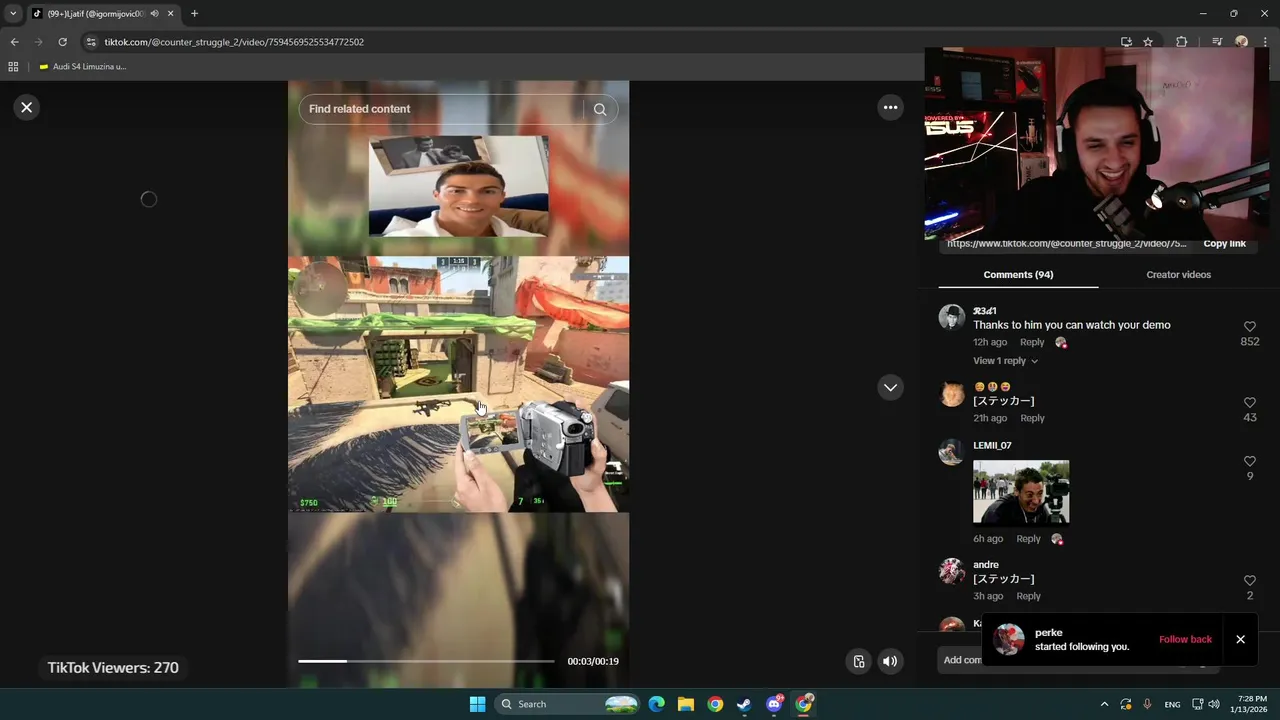Open Chrome apps grid in bookmarks bar
The height and width of the screenshot is (720, 1280).
(x=13, y=67)
